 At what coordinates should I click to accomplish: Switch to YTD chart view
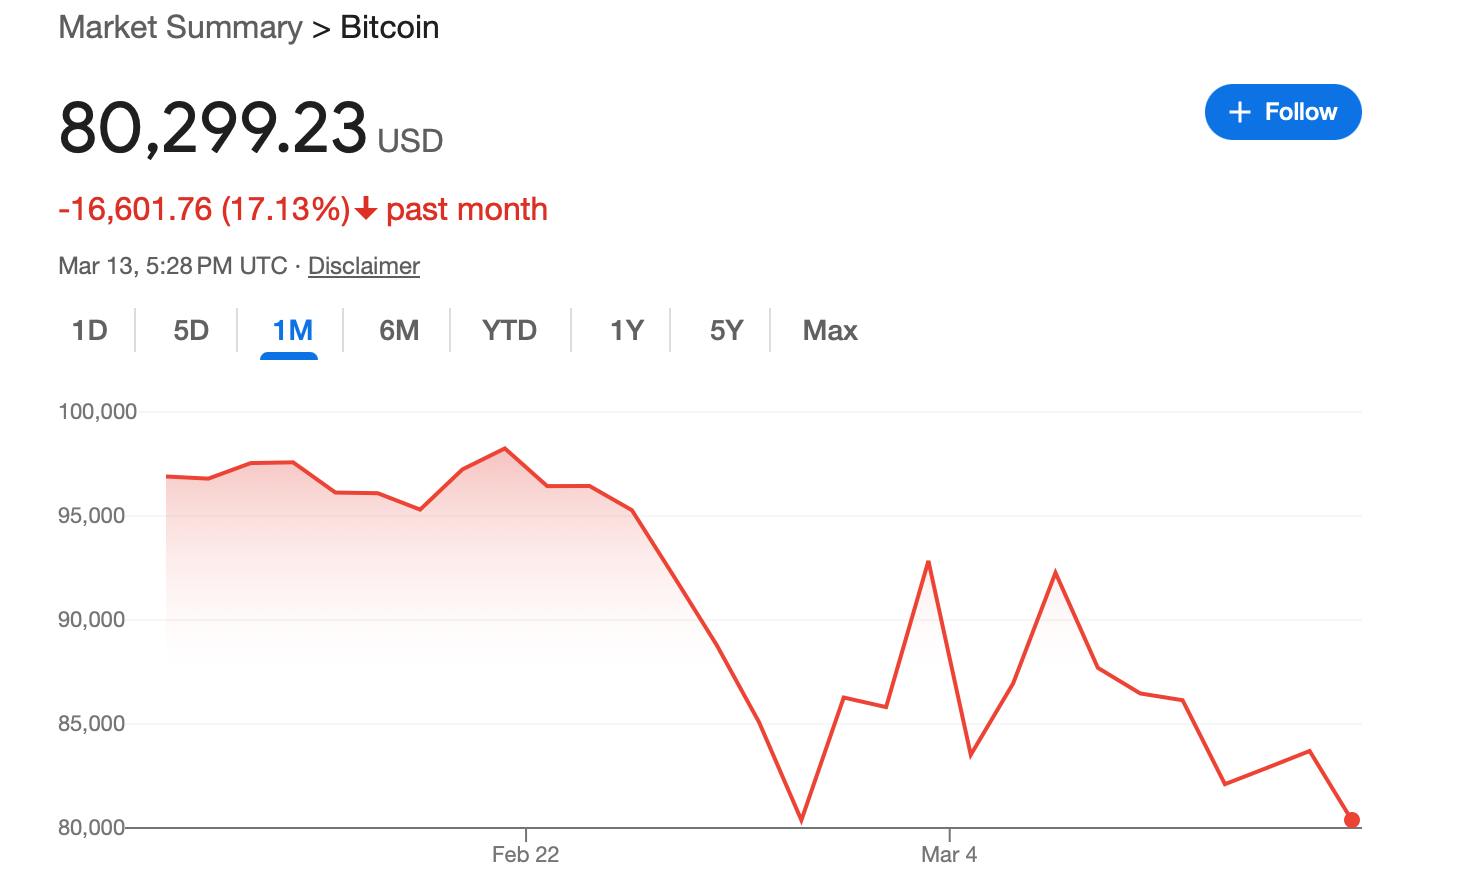[509, 330]
